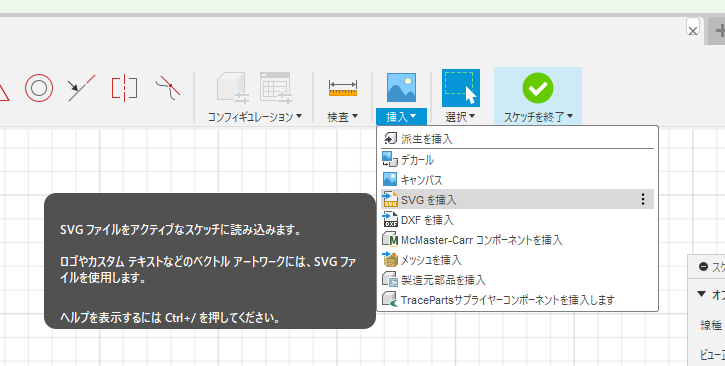Click the configuration cube icon
Image resolution: width=725 pixels, height=366 pixels.
coord(233,87)
